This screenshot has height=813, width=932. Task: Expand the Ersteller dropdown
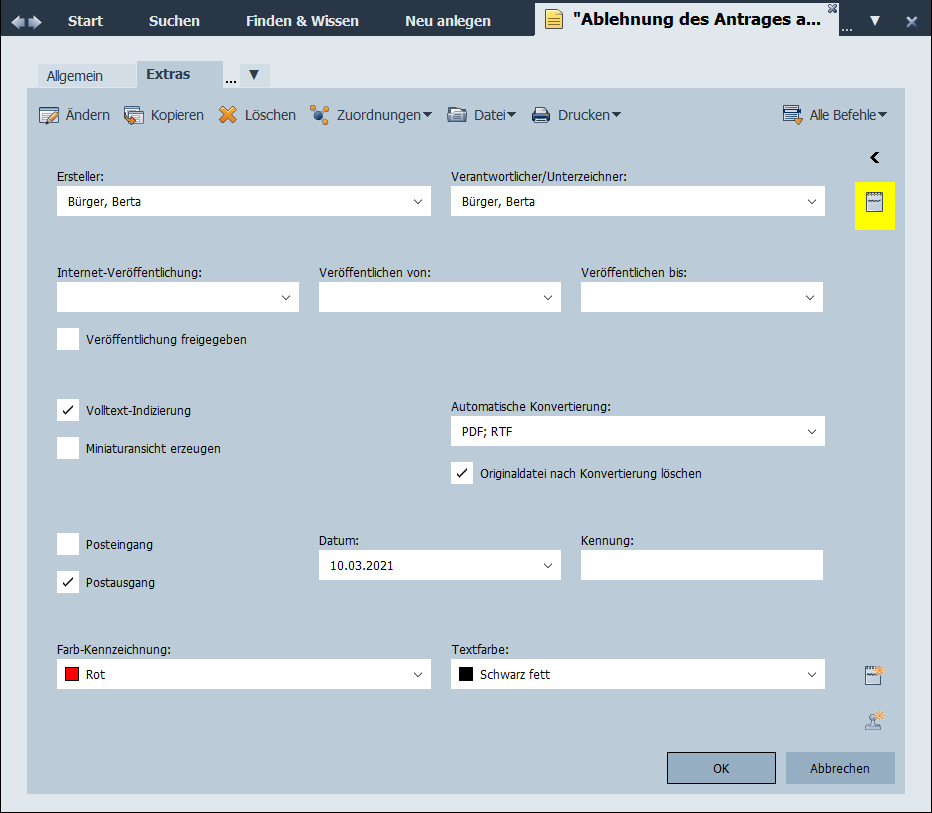coord(418,201)
